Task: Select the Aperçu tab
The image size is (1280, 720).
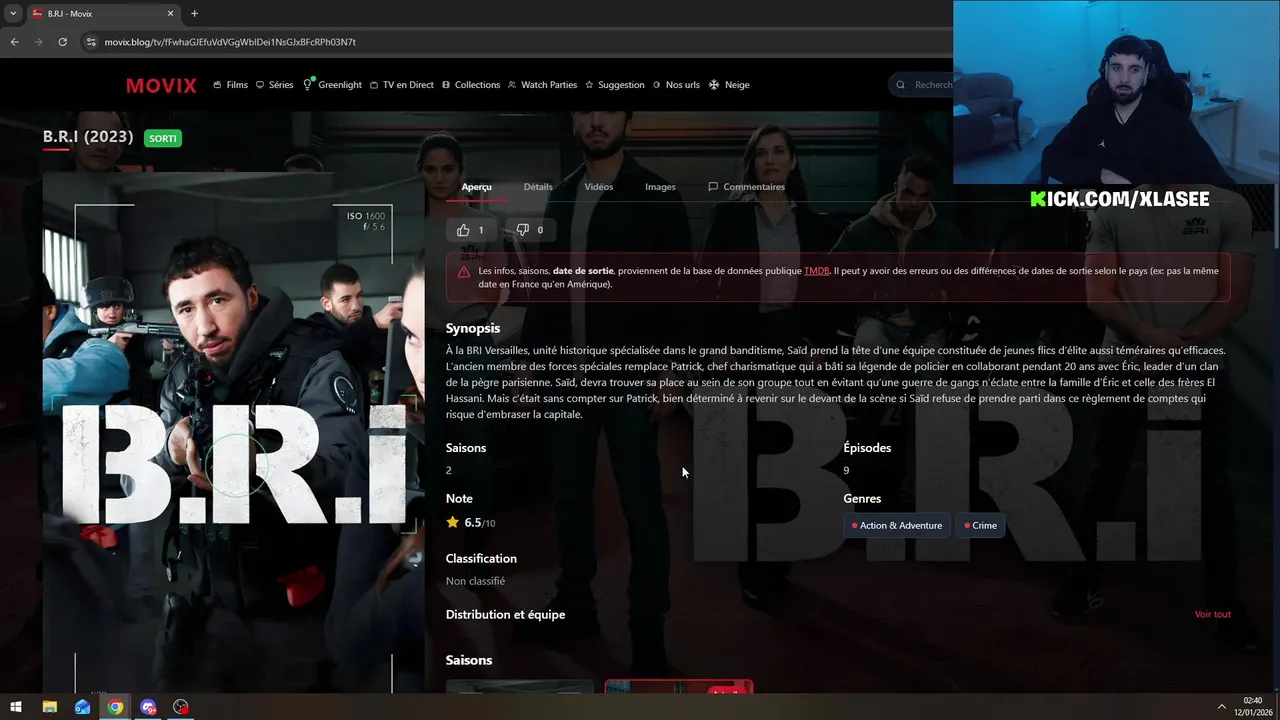Action: [476, 187]
